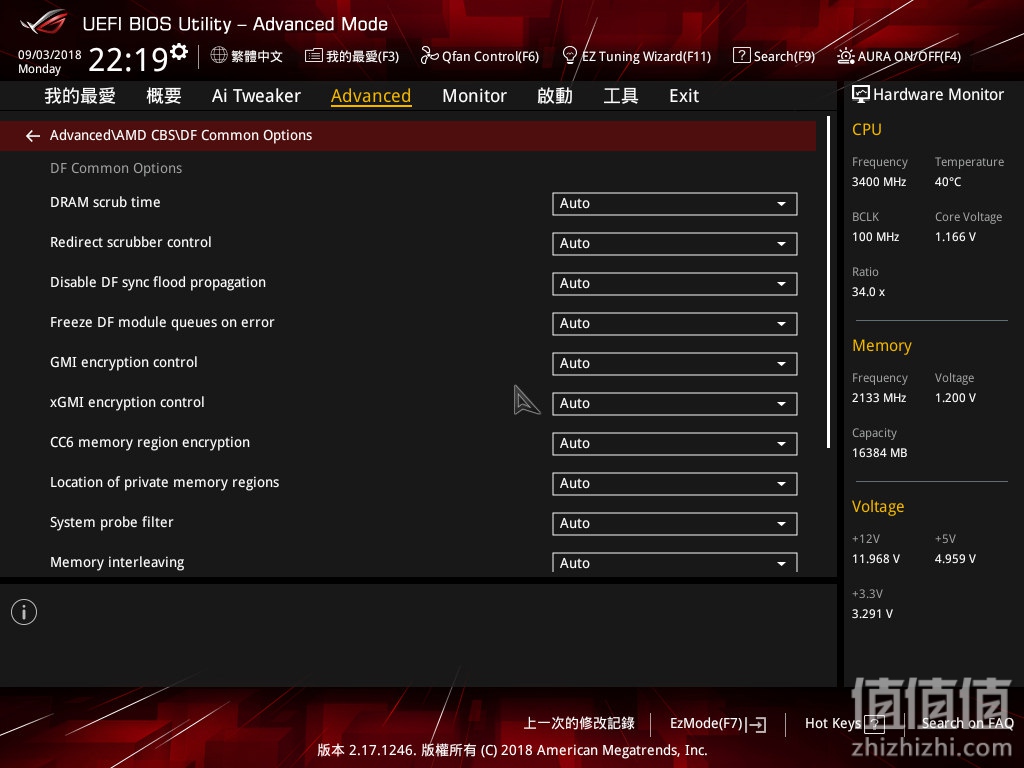Viewport: 1024px width, 768px height.
Task: Open the Monitor tab
Action: [474, 96]
